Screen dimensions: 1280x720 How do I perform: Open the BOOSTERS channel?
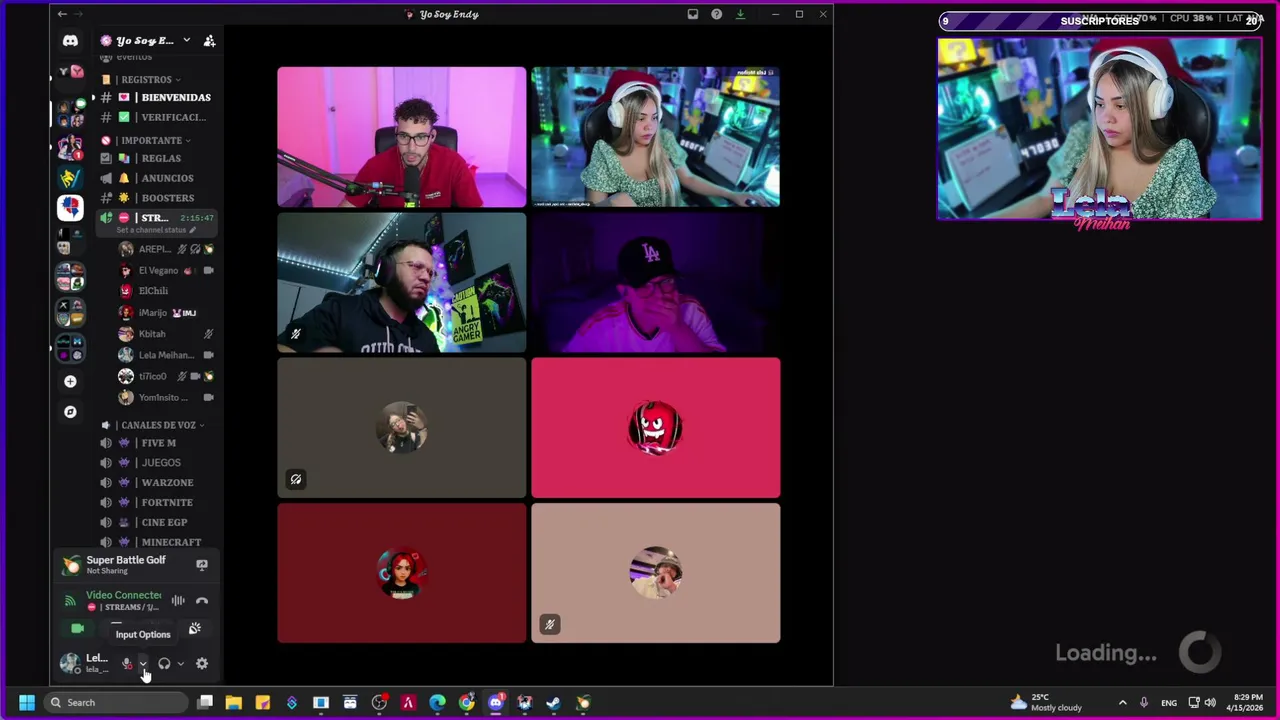[x=158, y=198]
